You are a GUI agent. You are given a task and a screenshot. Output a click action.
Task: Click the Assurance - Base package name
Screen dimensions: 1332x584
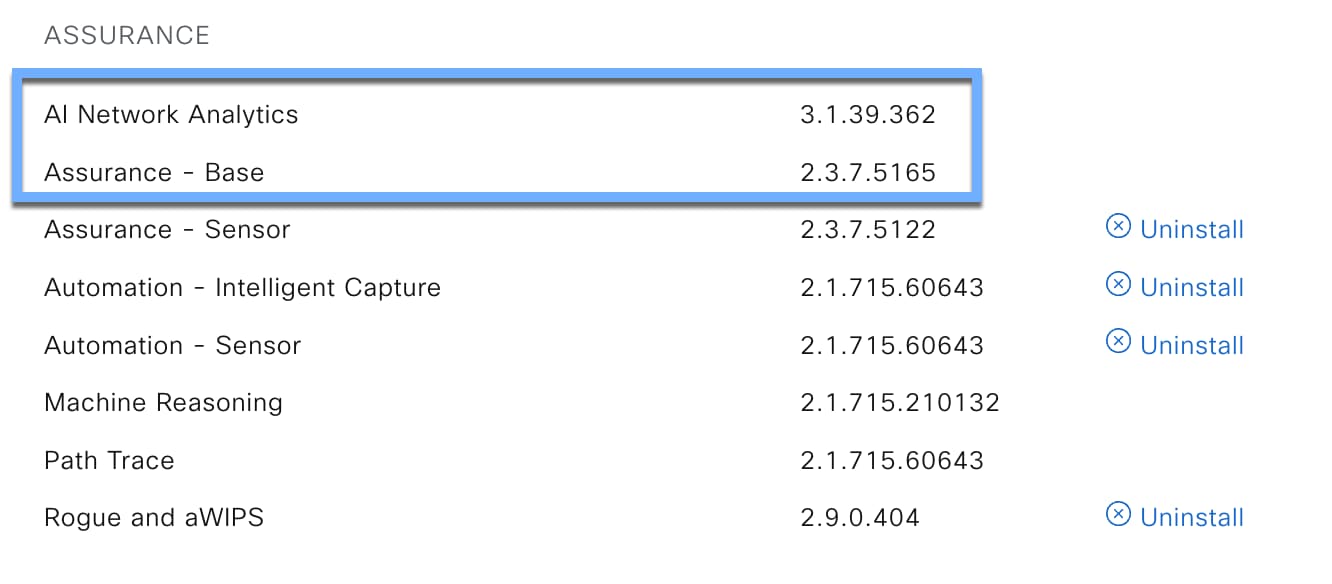tap(154, 173)
